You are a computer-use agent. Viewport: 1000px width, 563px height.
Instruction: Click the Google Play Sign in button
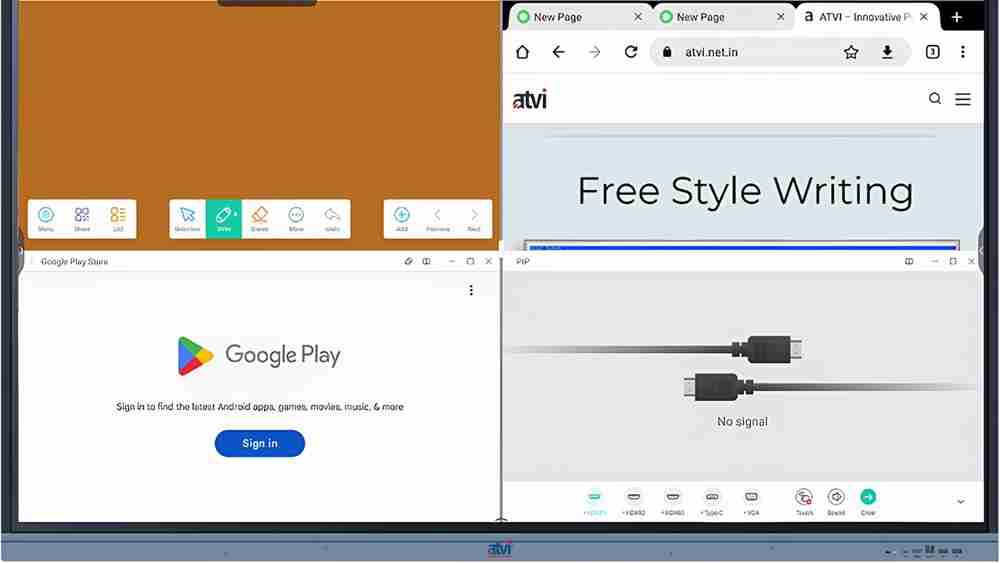pos(260,443)
